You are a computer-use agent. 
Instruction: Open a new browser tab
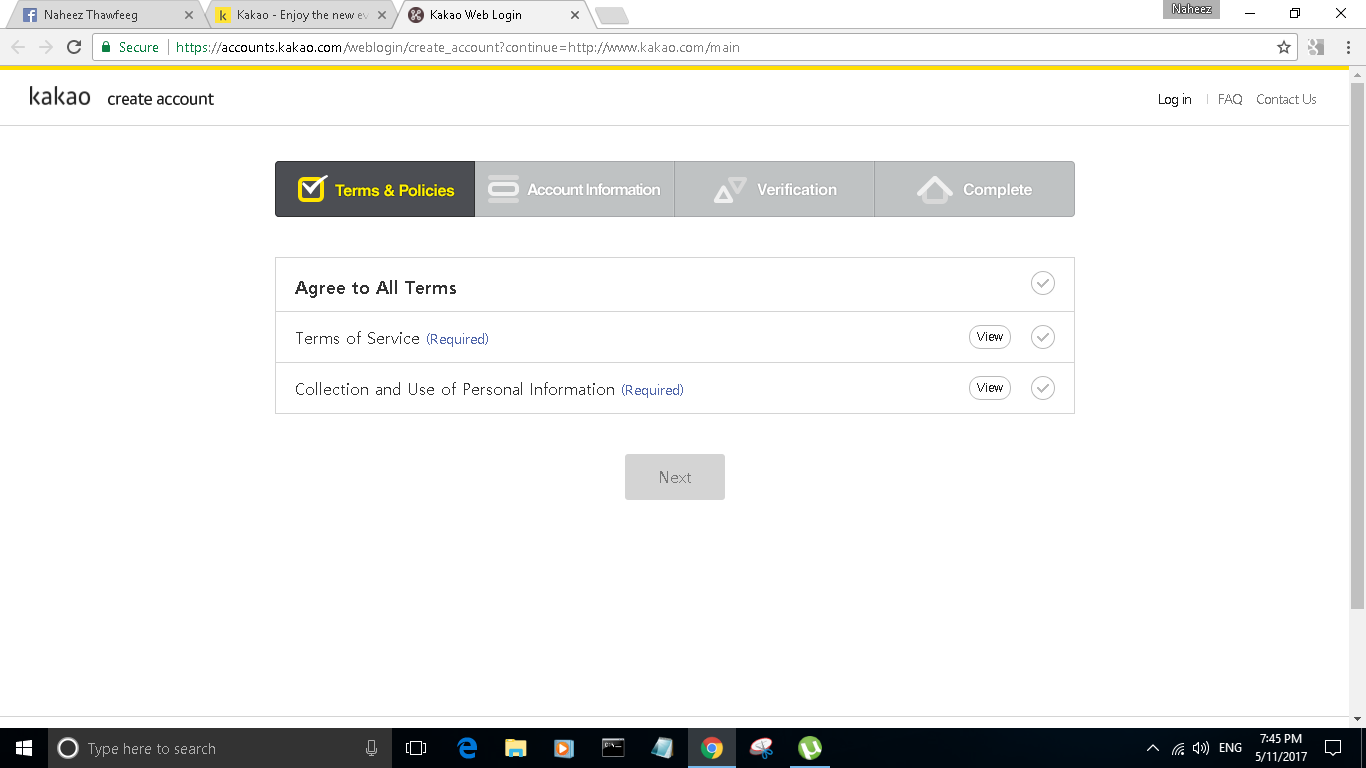point(611,15)
